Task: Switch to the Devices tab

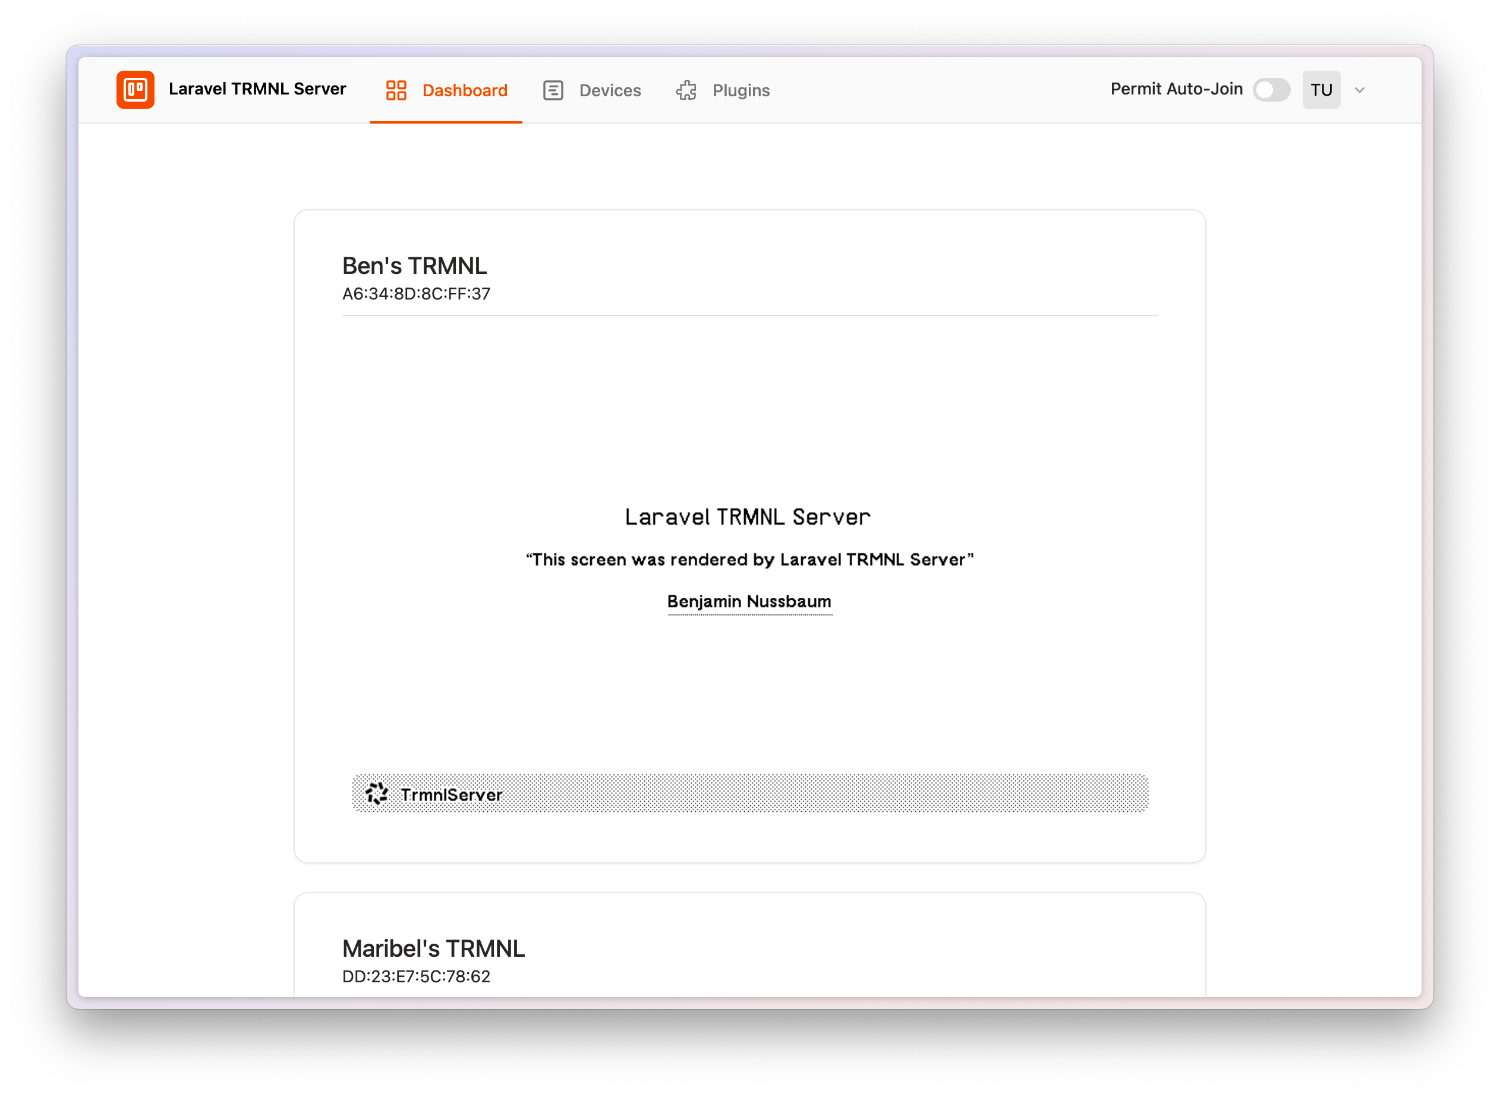Action: (610, 90)
